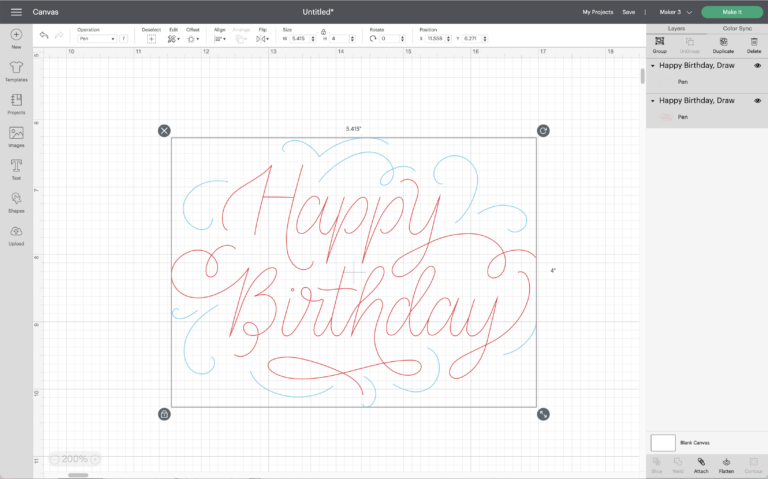Attach the selected layers
The height and width of the screenshot is (479, 768).
701,464
